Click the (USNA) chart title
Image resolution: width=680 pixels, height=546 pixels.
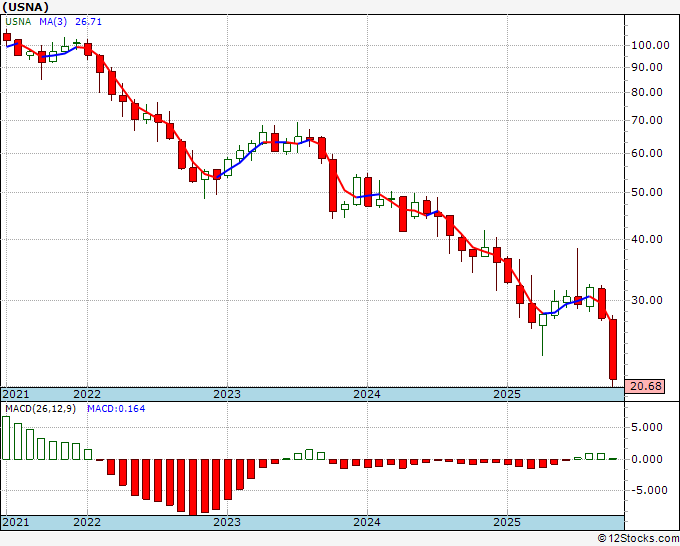click(x=26, y=7)
